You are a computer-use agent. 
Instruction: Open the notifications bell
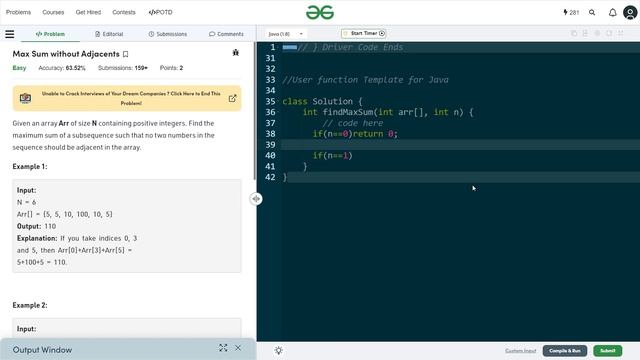(613, 13)
